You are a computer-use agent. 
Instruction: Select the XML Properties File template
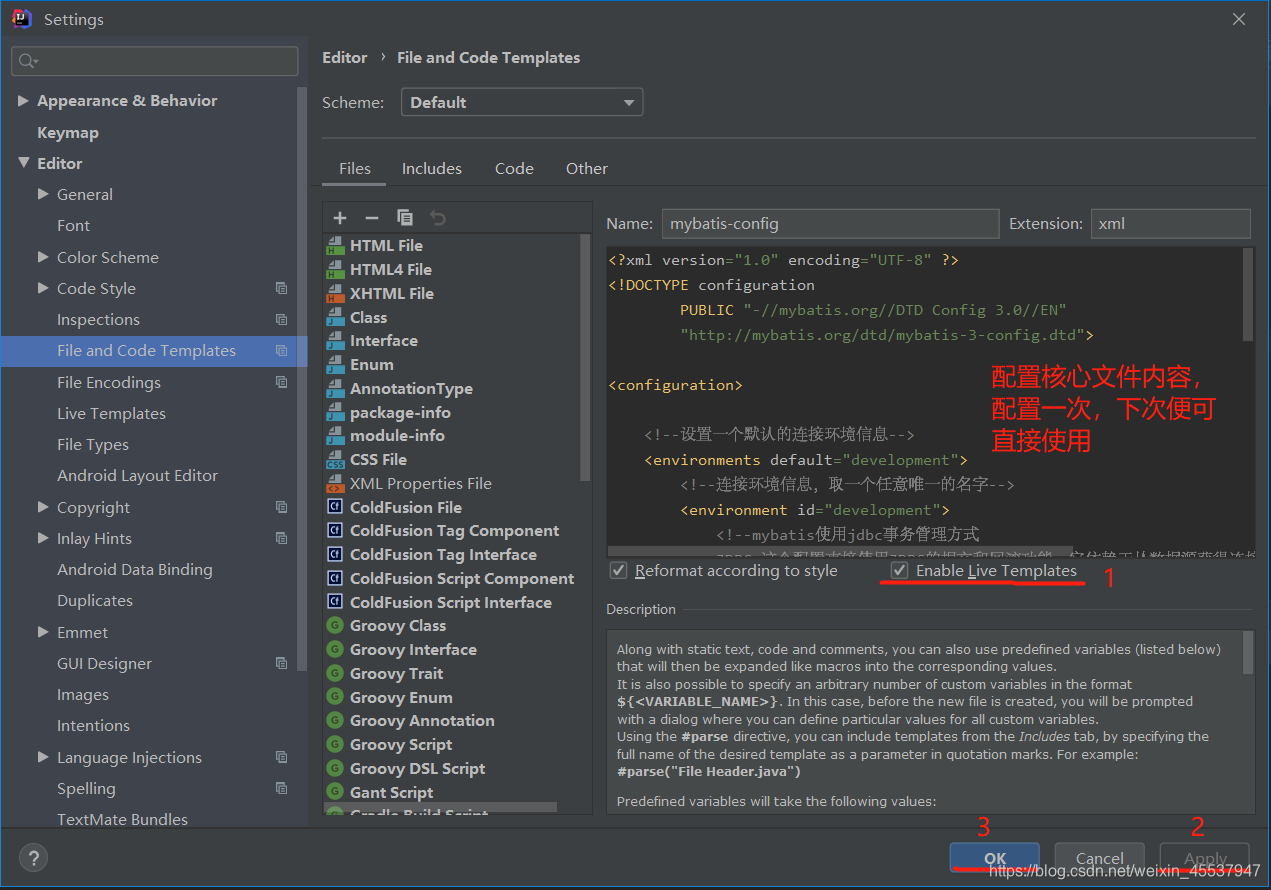421,484
